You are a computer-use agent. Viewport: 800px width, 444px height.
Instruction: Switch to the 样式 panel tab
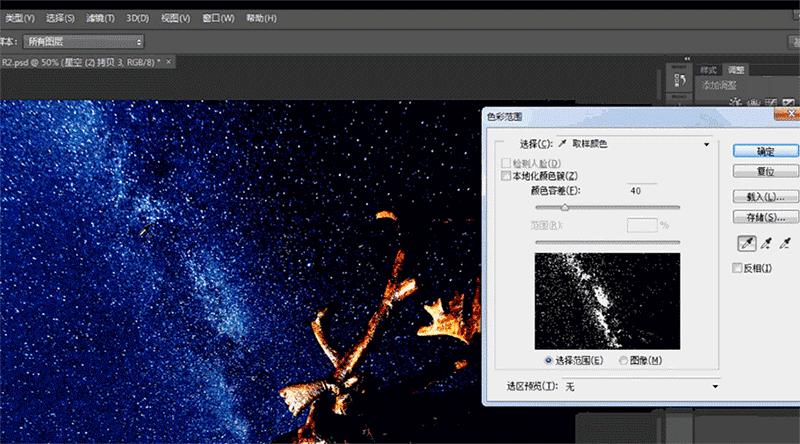coord(709,70)
